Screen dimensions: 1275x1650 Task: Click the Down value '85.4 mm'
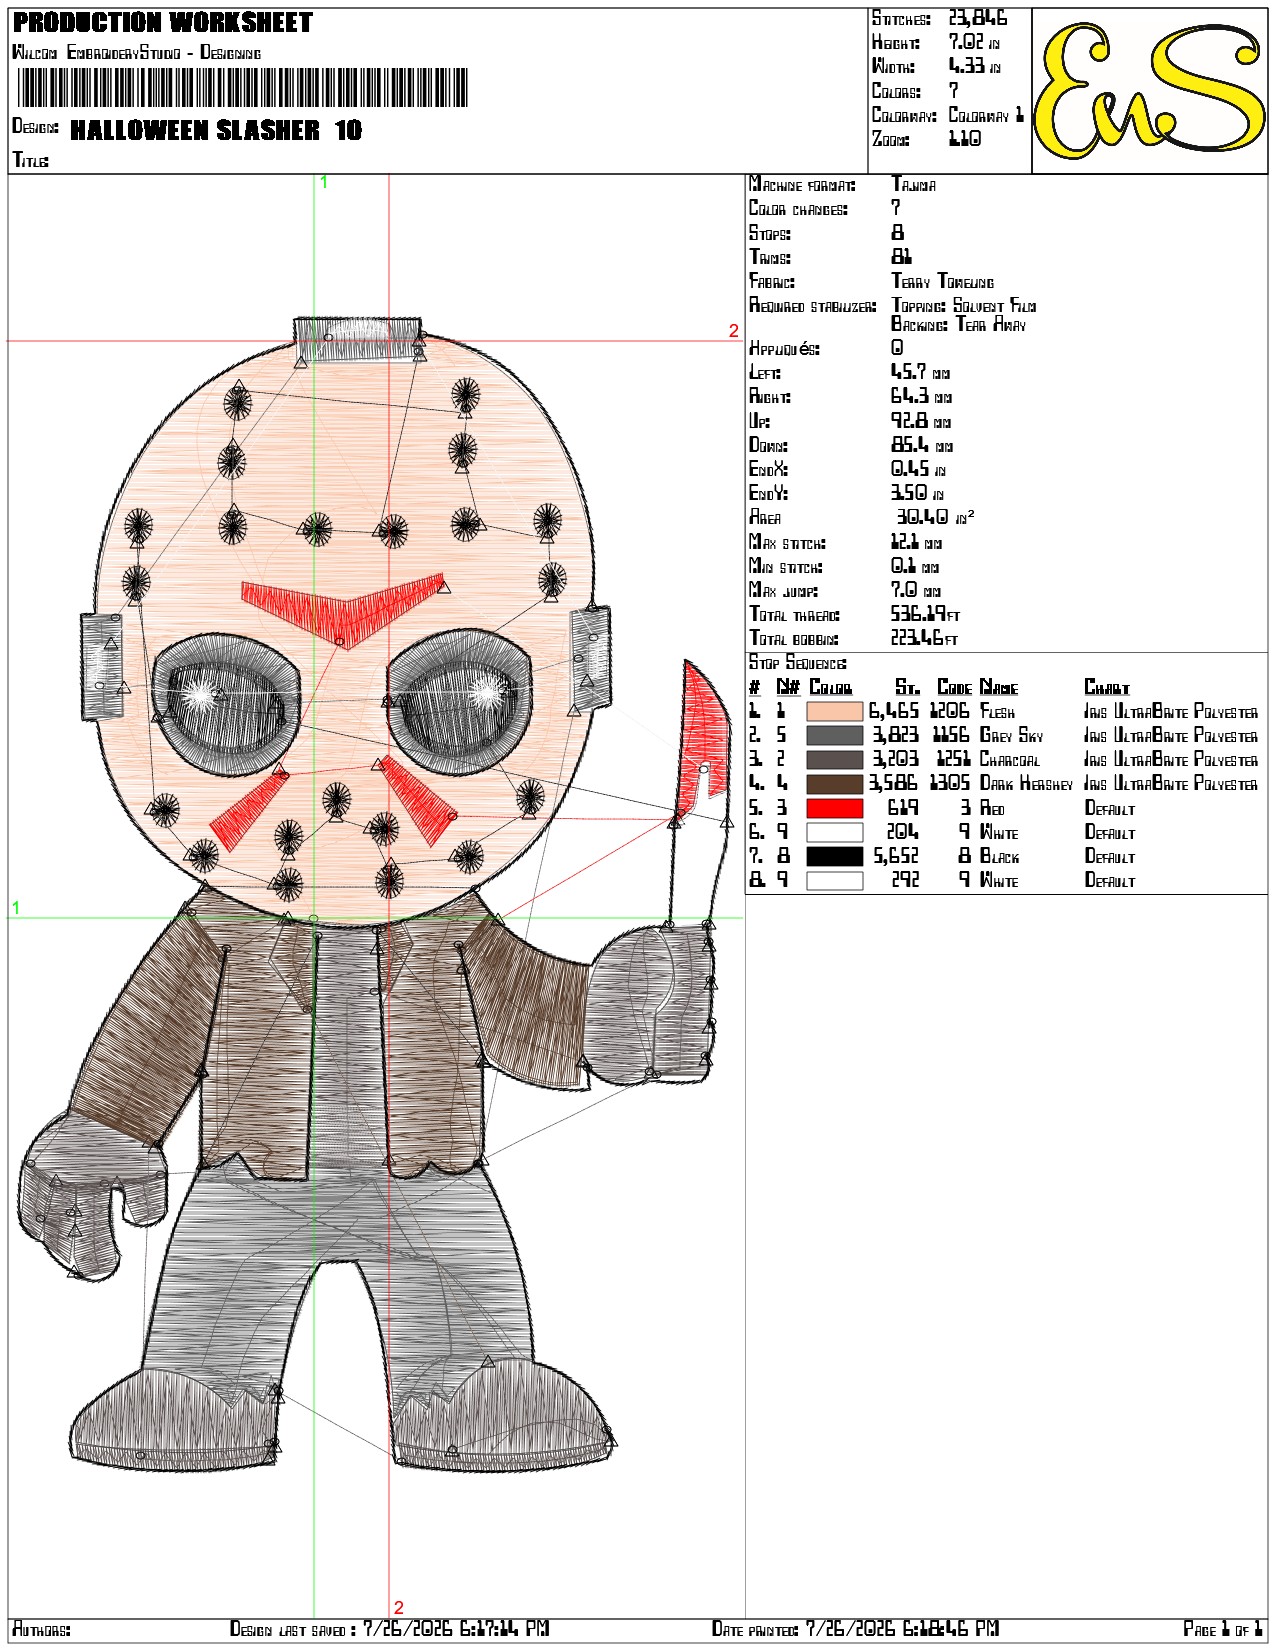click(922, 444)
